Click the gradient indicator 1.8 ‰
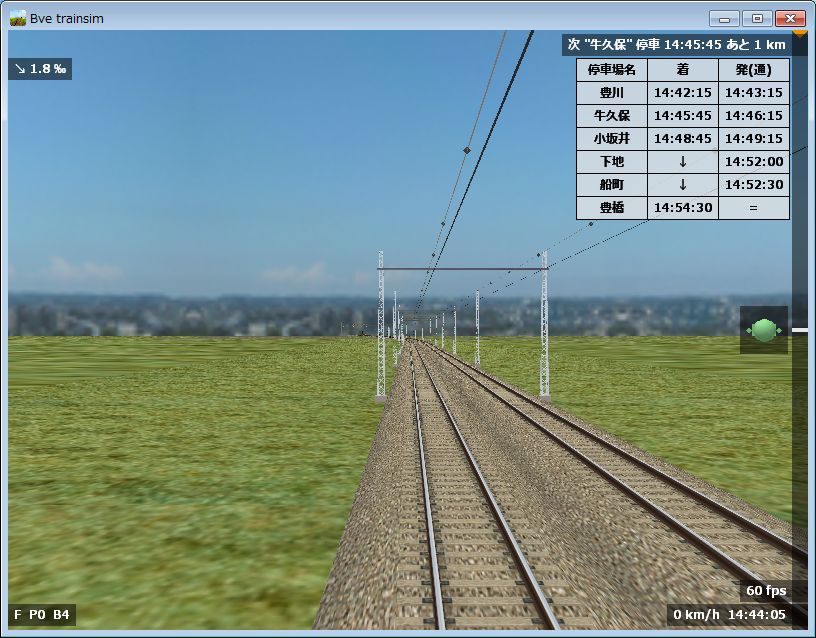The width and height of the screenshot is (816, 638). [x=40, y=69]
